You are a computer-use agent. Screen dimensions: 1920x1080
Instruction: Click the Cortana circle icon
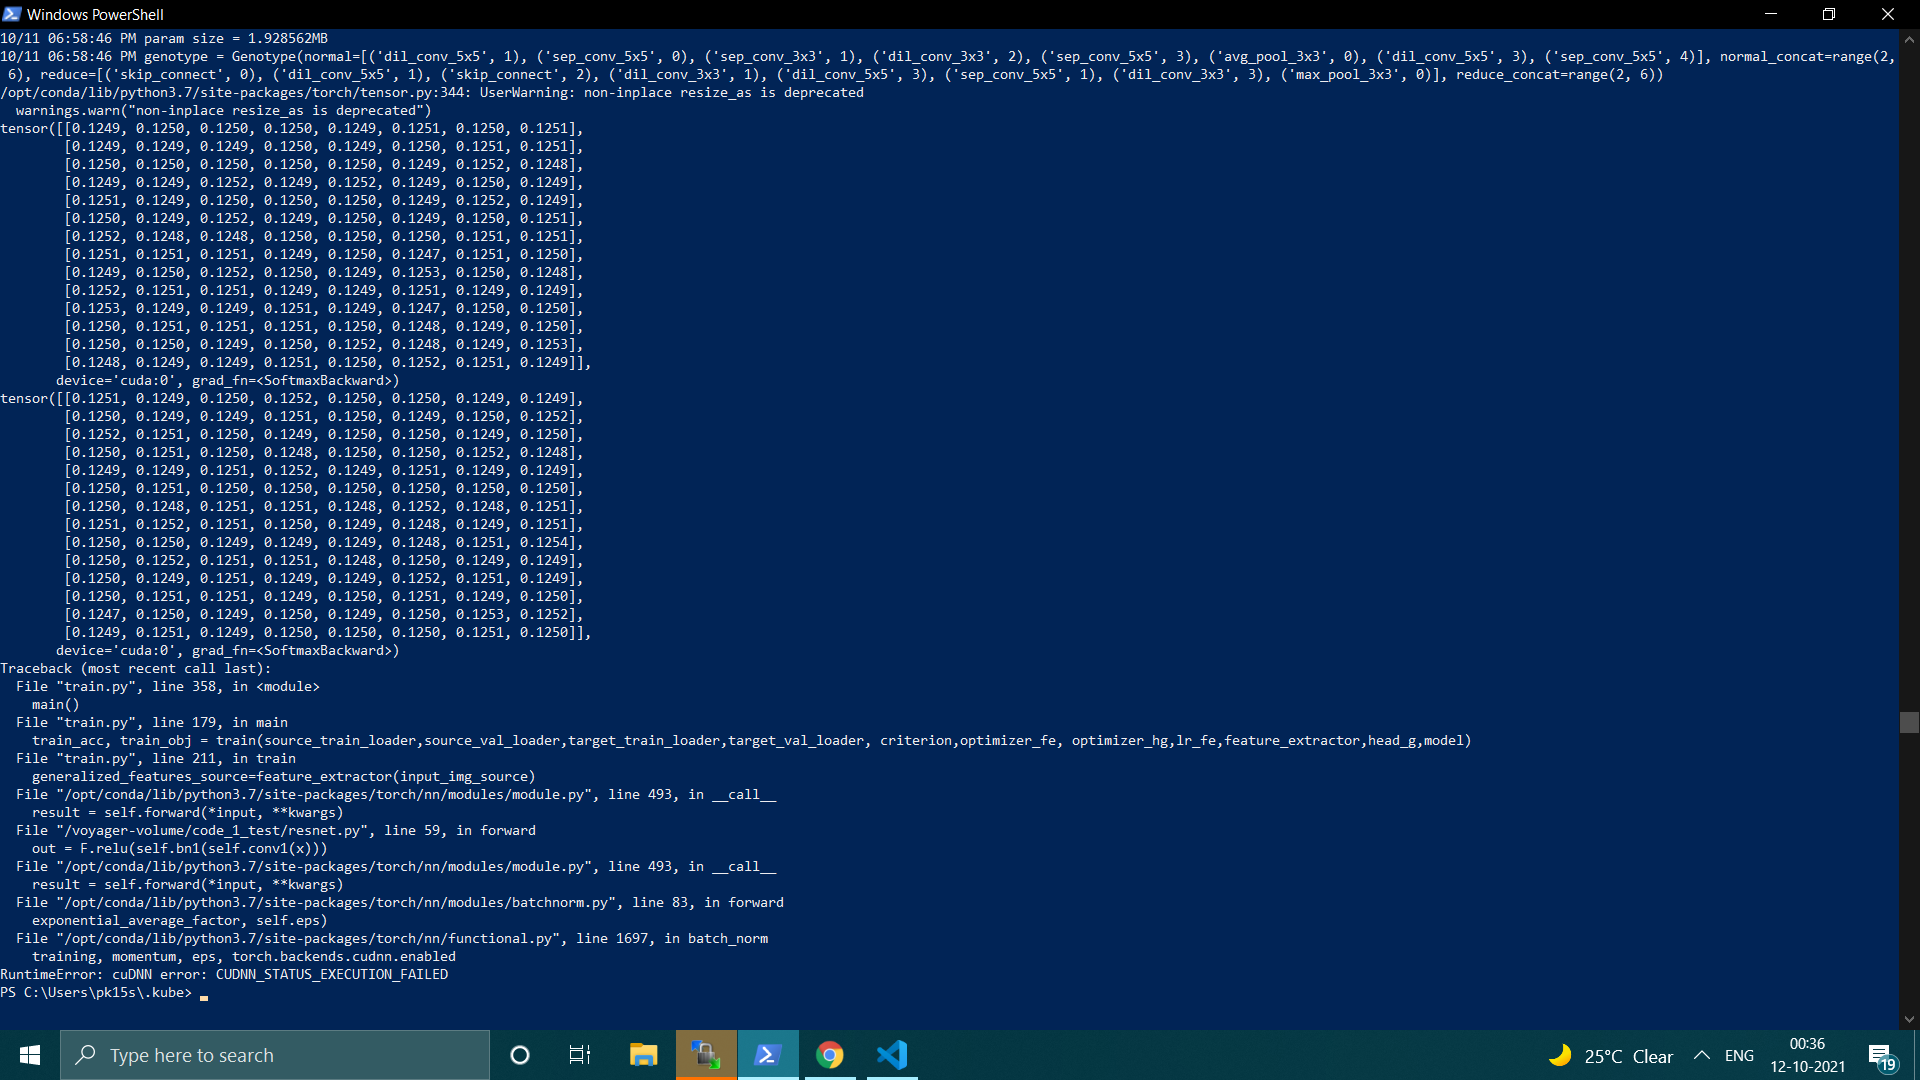tap(519, 1055)
